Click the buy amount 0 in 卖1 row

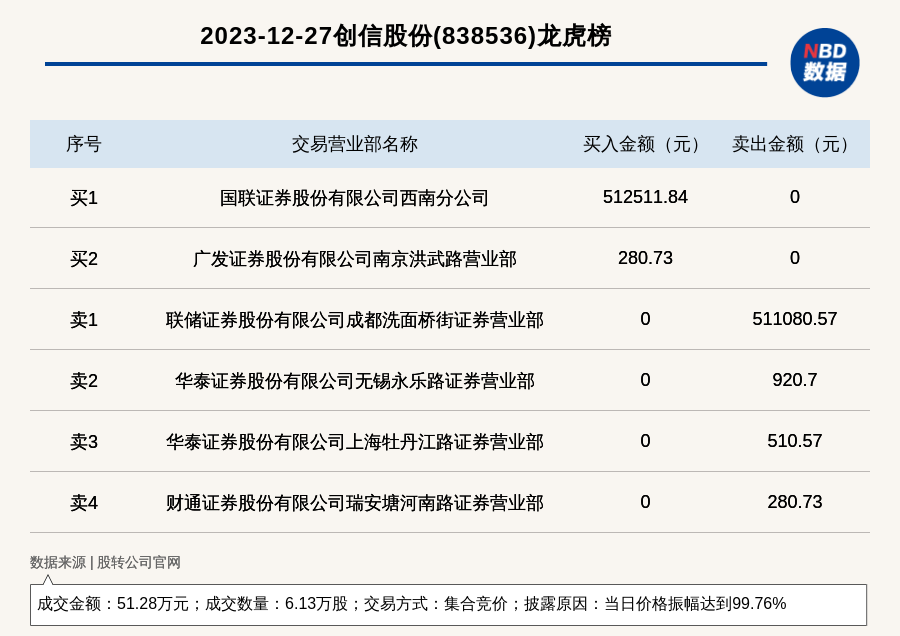pos(645,319)
